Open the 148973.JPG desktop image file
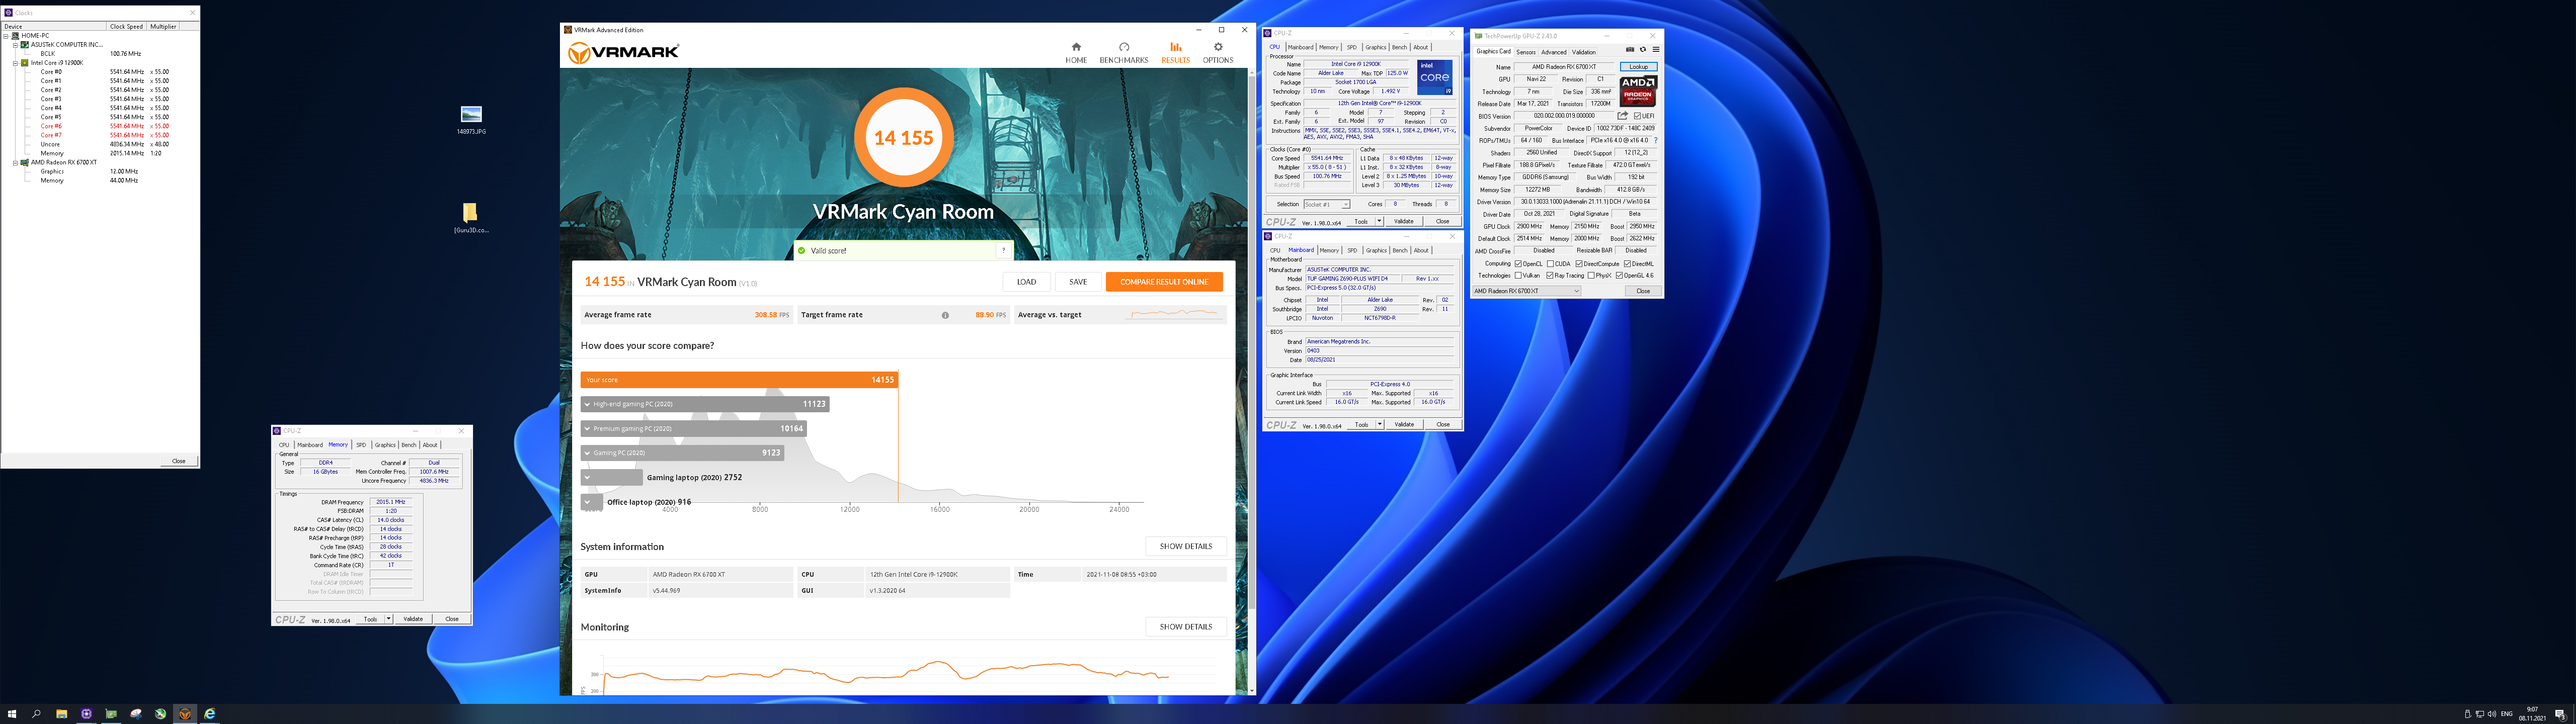 471,120
